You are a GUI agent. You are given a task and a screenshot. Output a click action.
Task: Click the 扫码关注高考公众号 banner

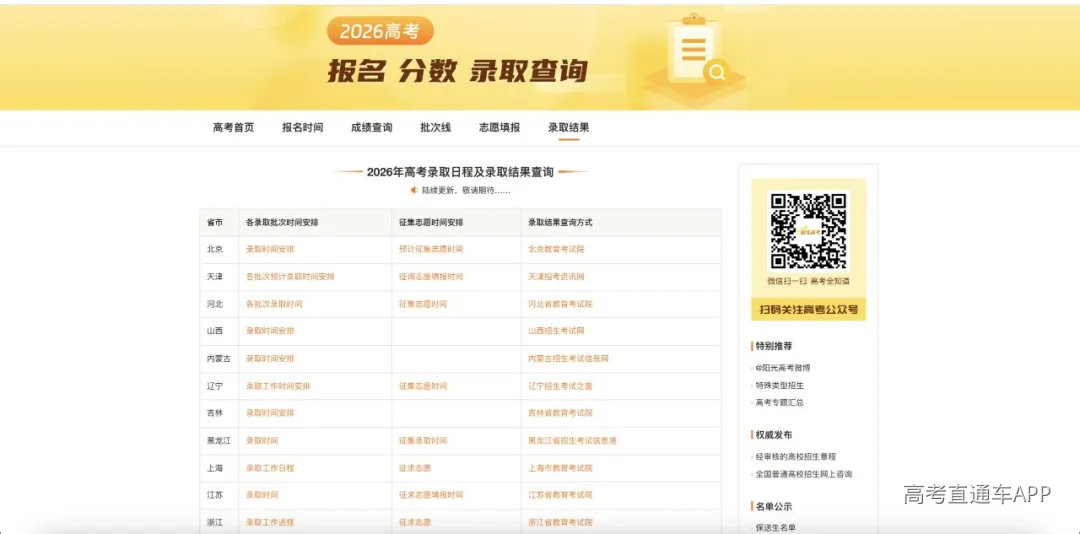809,309
